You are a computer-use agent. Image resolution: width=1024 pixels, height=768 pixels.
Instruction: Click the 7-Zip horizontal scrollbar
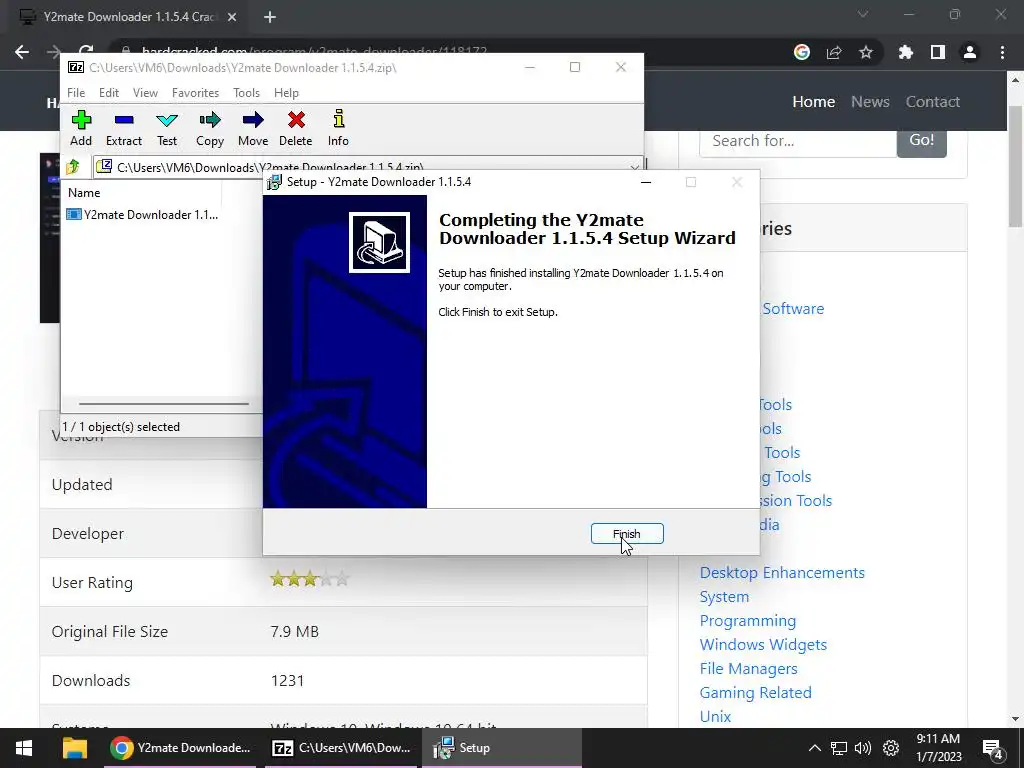[163, 404]
